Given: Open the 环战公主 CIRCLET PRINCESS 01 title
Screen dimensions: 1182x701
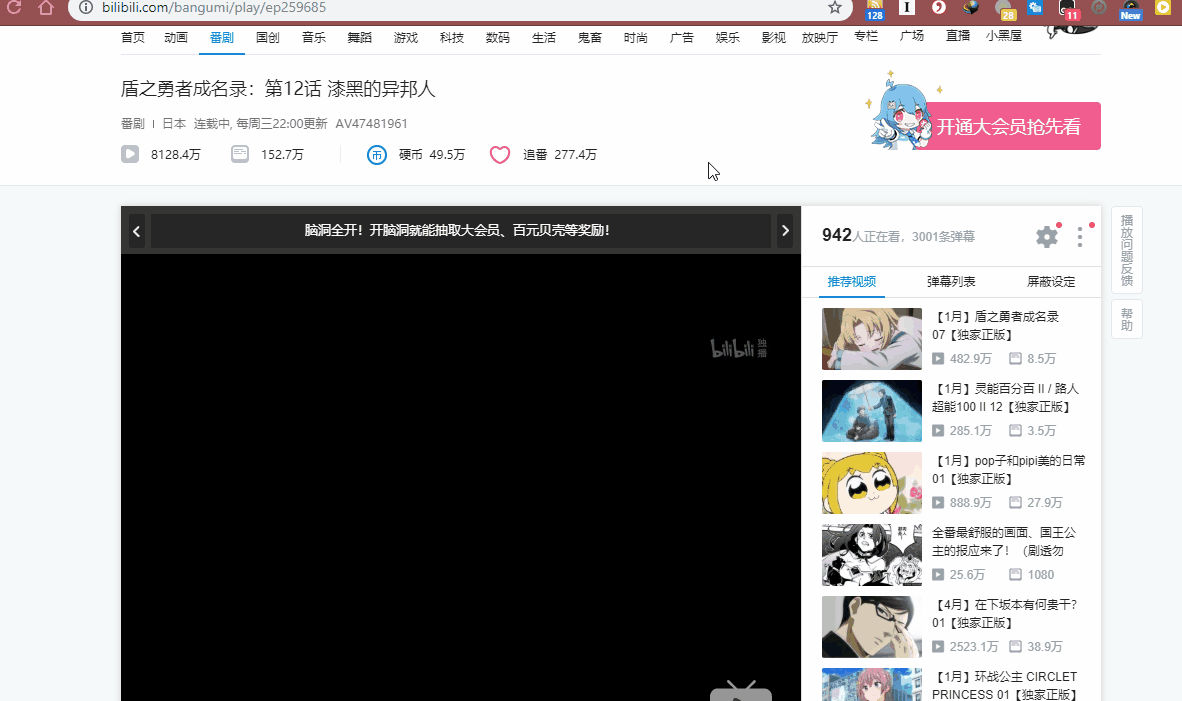Looking at the screenshot, I should [x=1004, y=685].
